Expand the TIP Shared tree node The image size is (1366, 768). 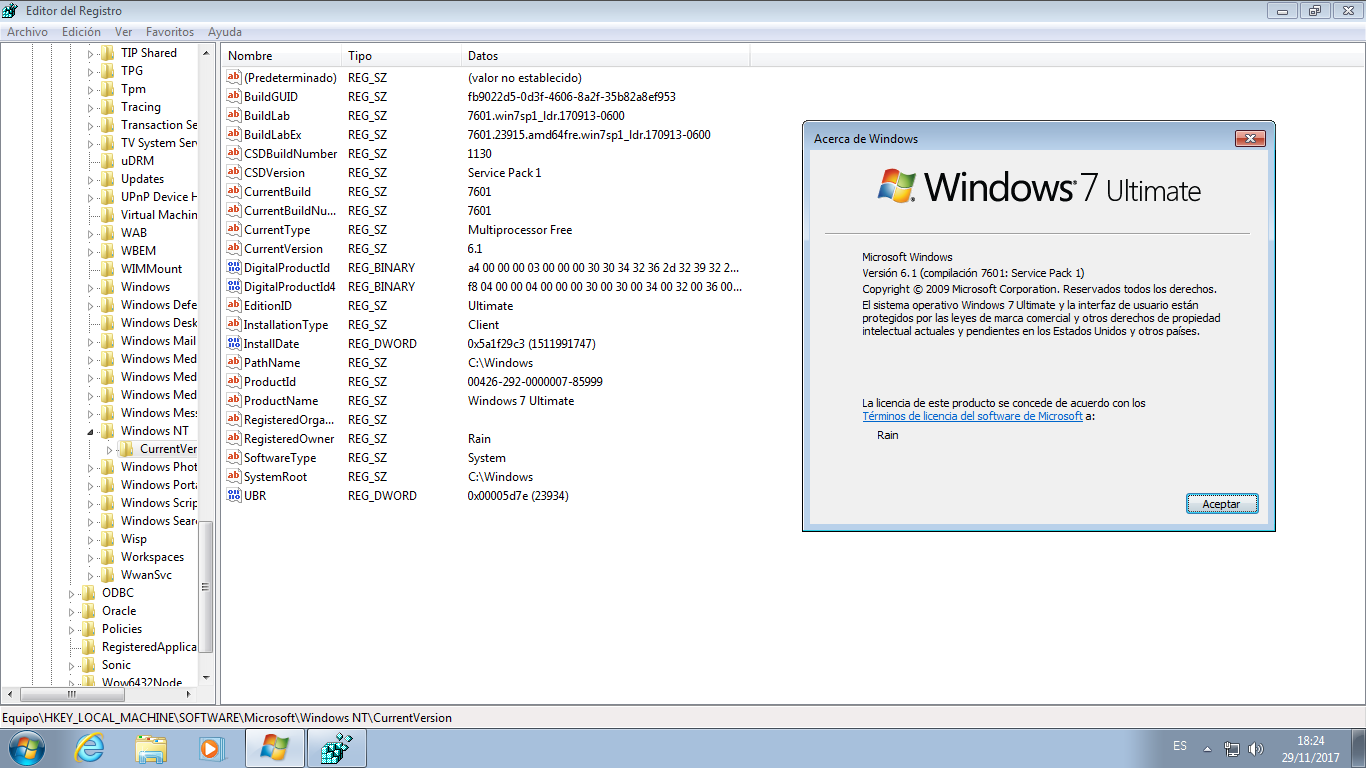click(90, 53)
